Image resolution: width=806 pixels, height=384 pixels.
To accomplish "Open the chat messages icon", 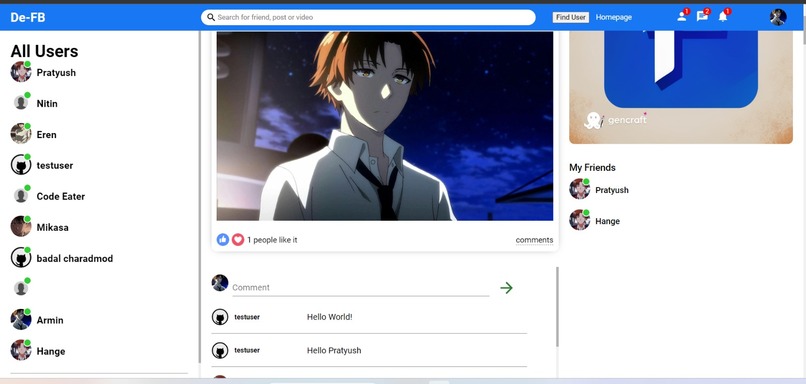I will [x=702, y=16].
